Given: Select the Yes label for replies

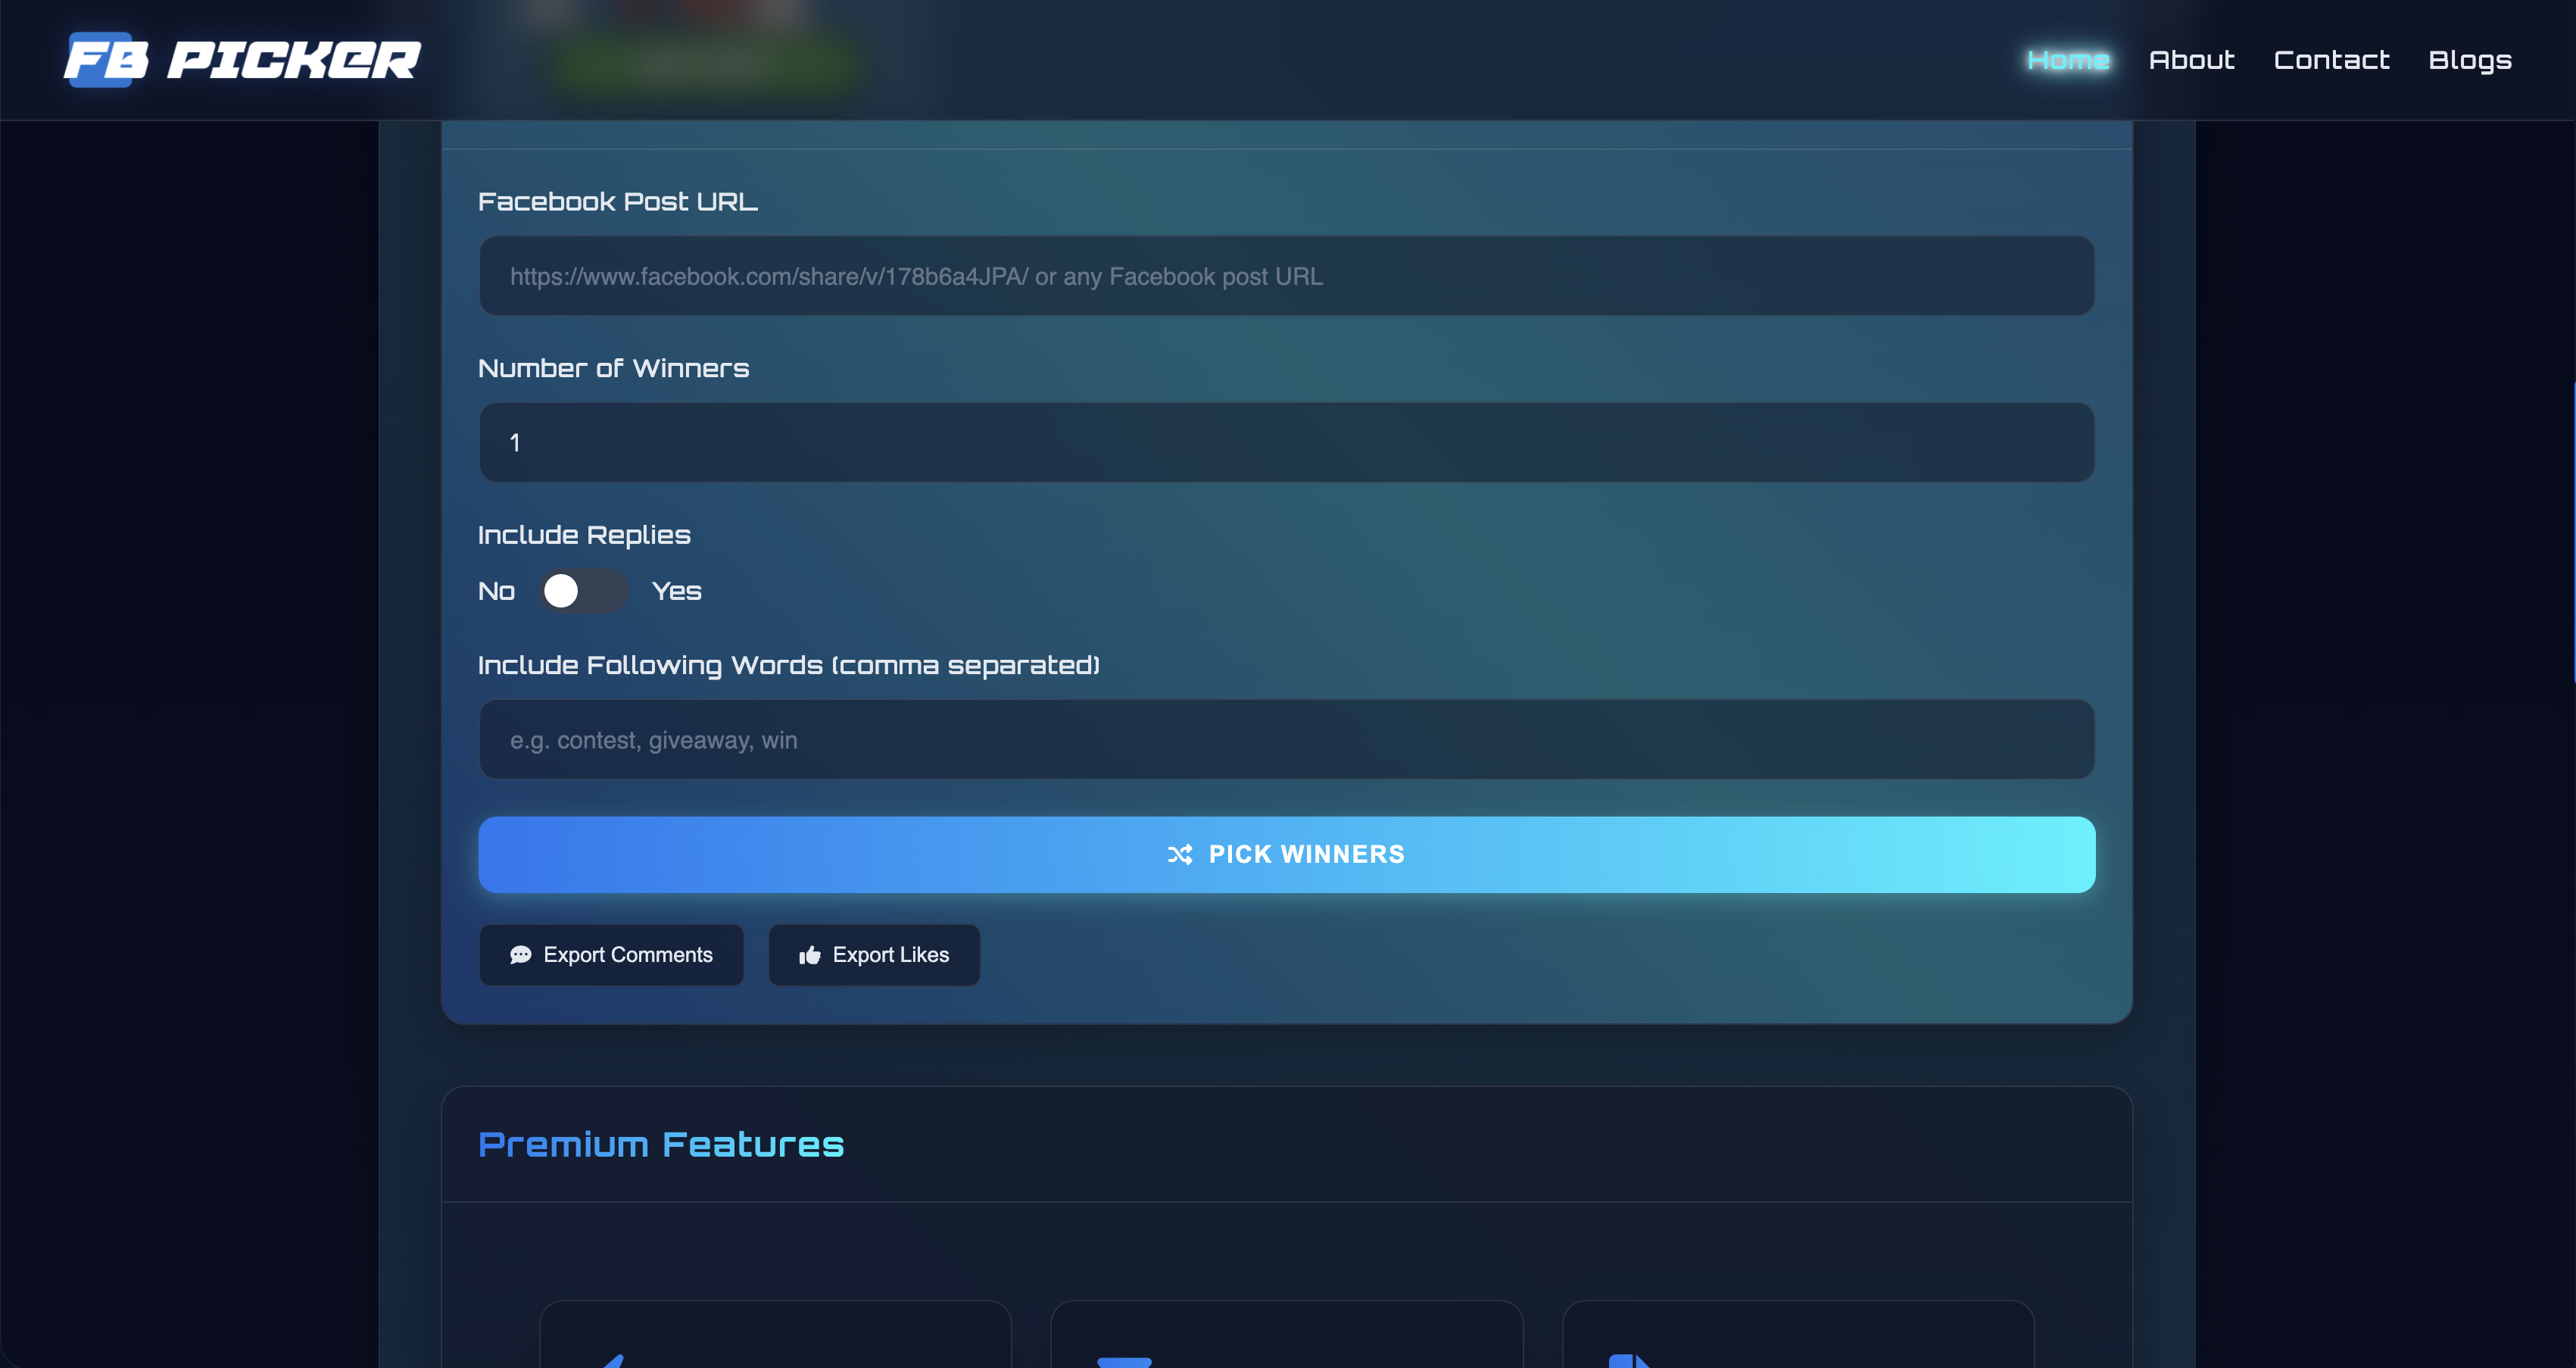Looking at the screenshot, I should tap(676, 591).
